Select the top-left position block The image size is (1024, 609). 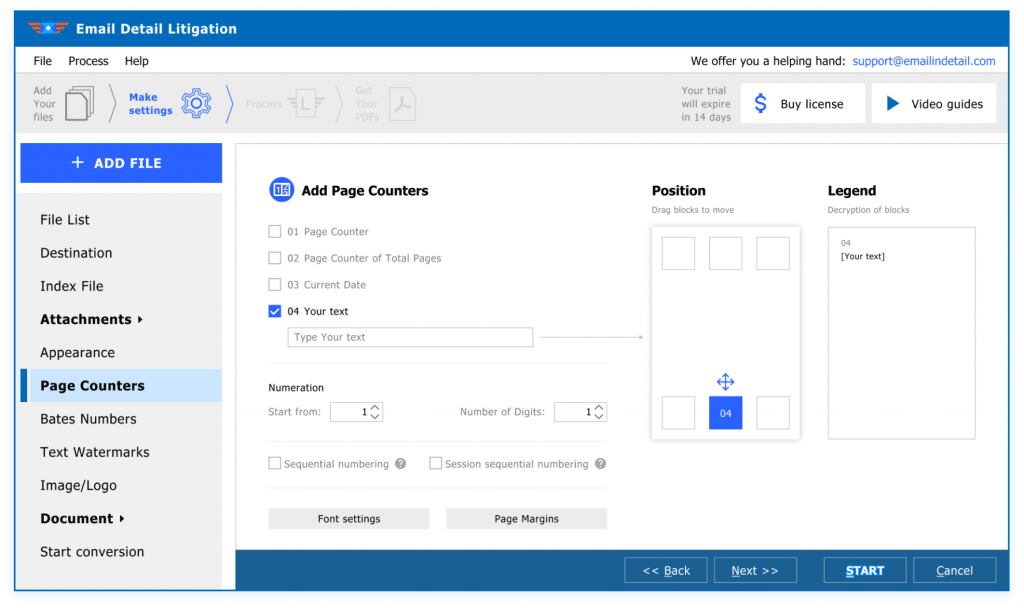(x=678, y=253)
